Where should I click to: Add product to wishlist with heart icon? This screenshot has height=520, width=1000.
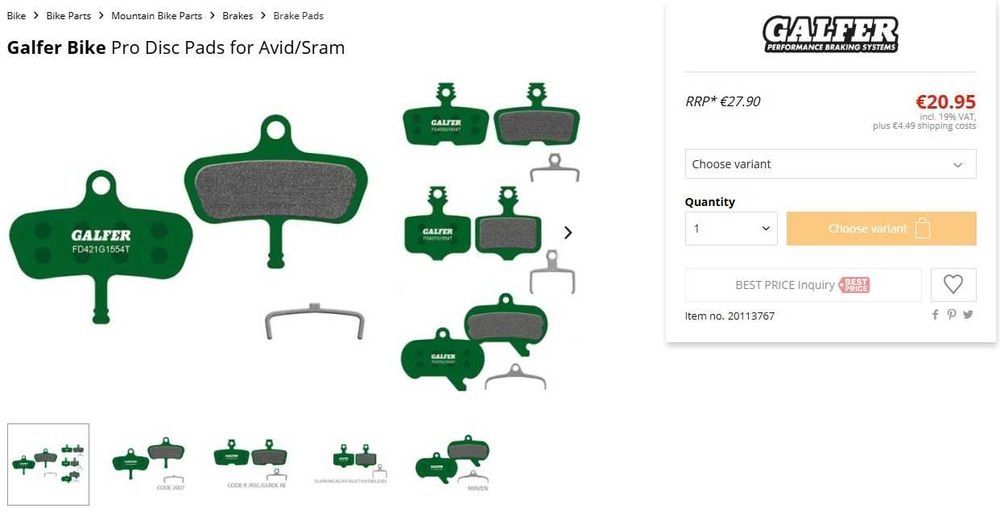[x=953, y=285]
